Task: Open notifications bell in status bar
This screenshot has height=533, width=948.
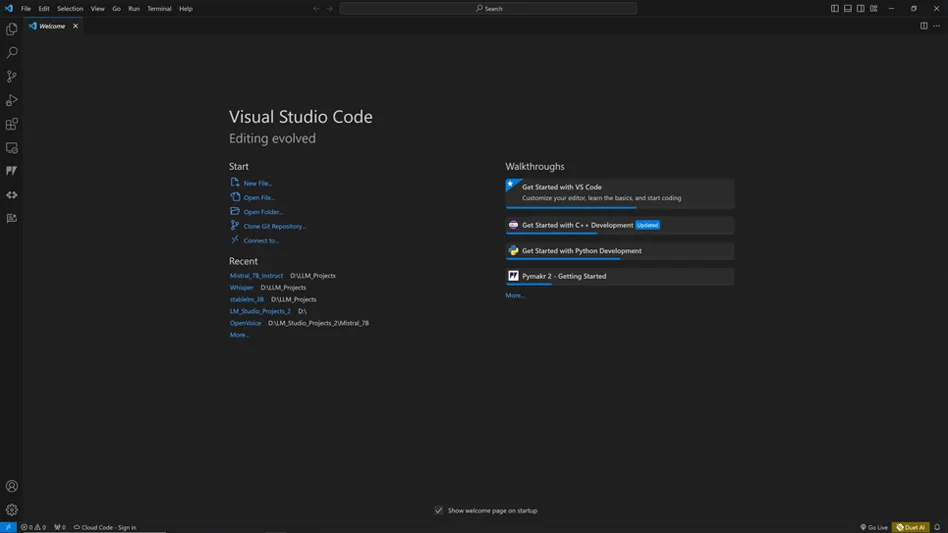Action: click(937, 527)
